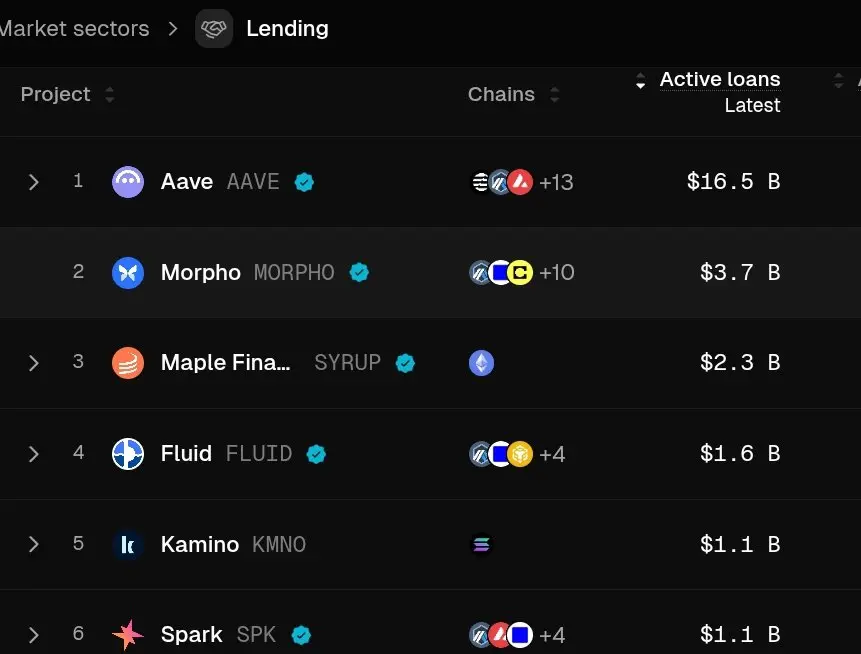Screen dimensions: 861x654
Task: Open the Morpho project name link
Action: (200, 272)
